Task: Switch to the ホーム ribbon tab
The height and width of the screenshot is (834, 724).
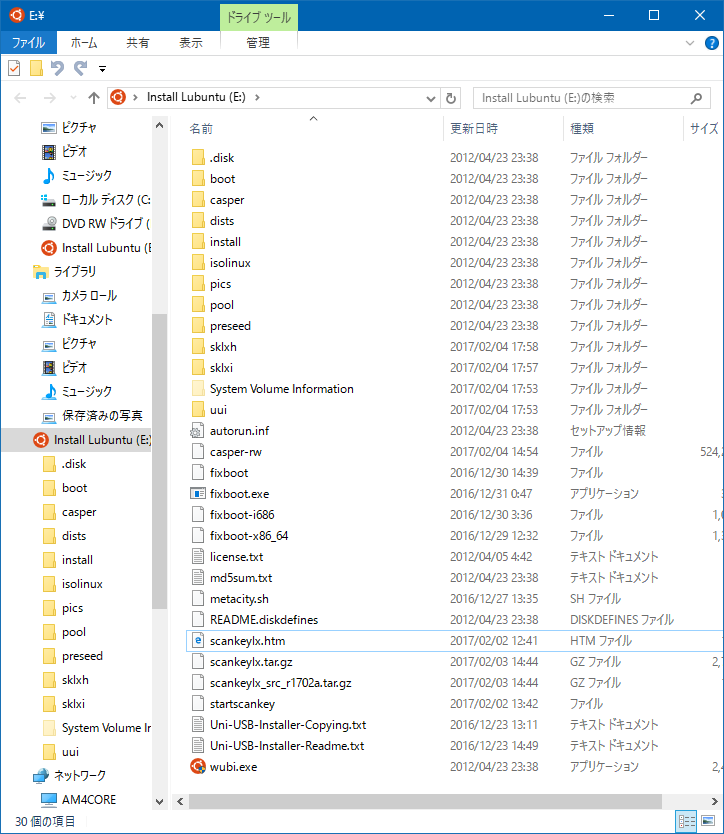Action: pyautogui.click(x=84, y=43)
